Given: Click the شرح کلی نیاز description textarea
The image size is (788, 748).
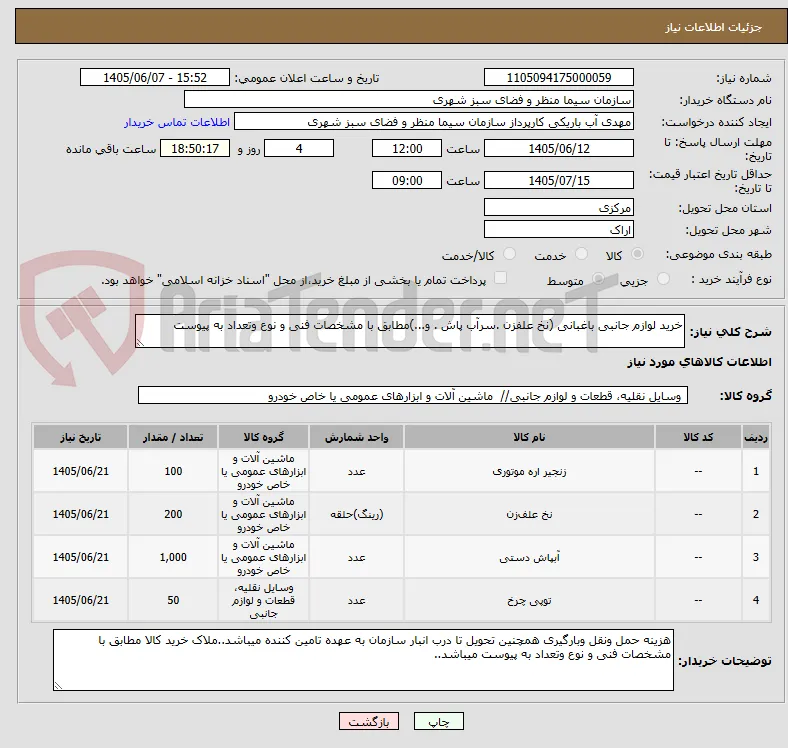Looking at the screenshot, I should (x=410, y=331).
